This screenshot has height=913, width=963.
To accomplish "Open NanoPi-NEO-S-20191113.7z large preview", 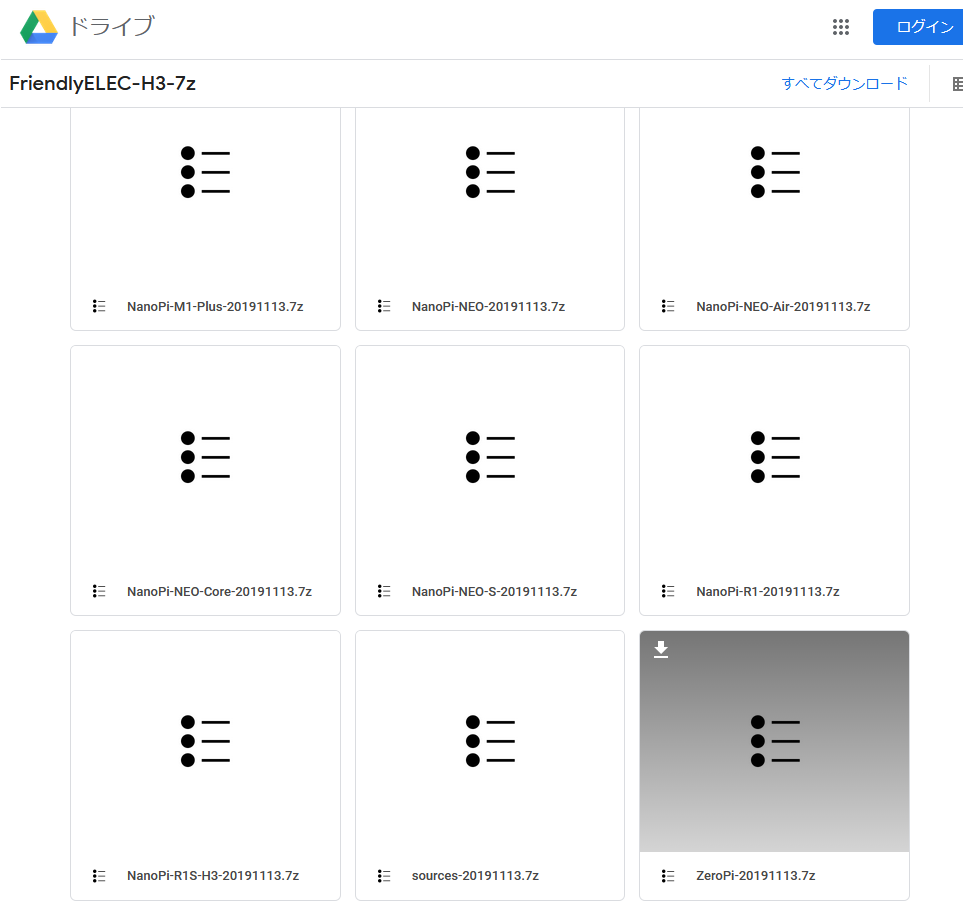I will pyautogui.click(x=490, y=457).
